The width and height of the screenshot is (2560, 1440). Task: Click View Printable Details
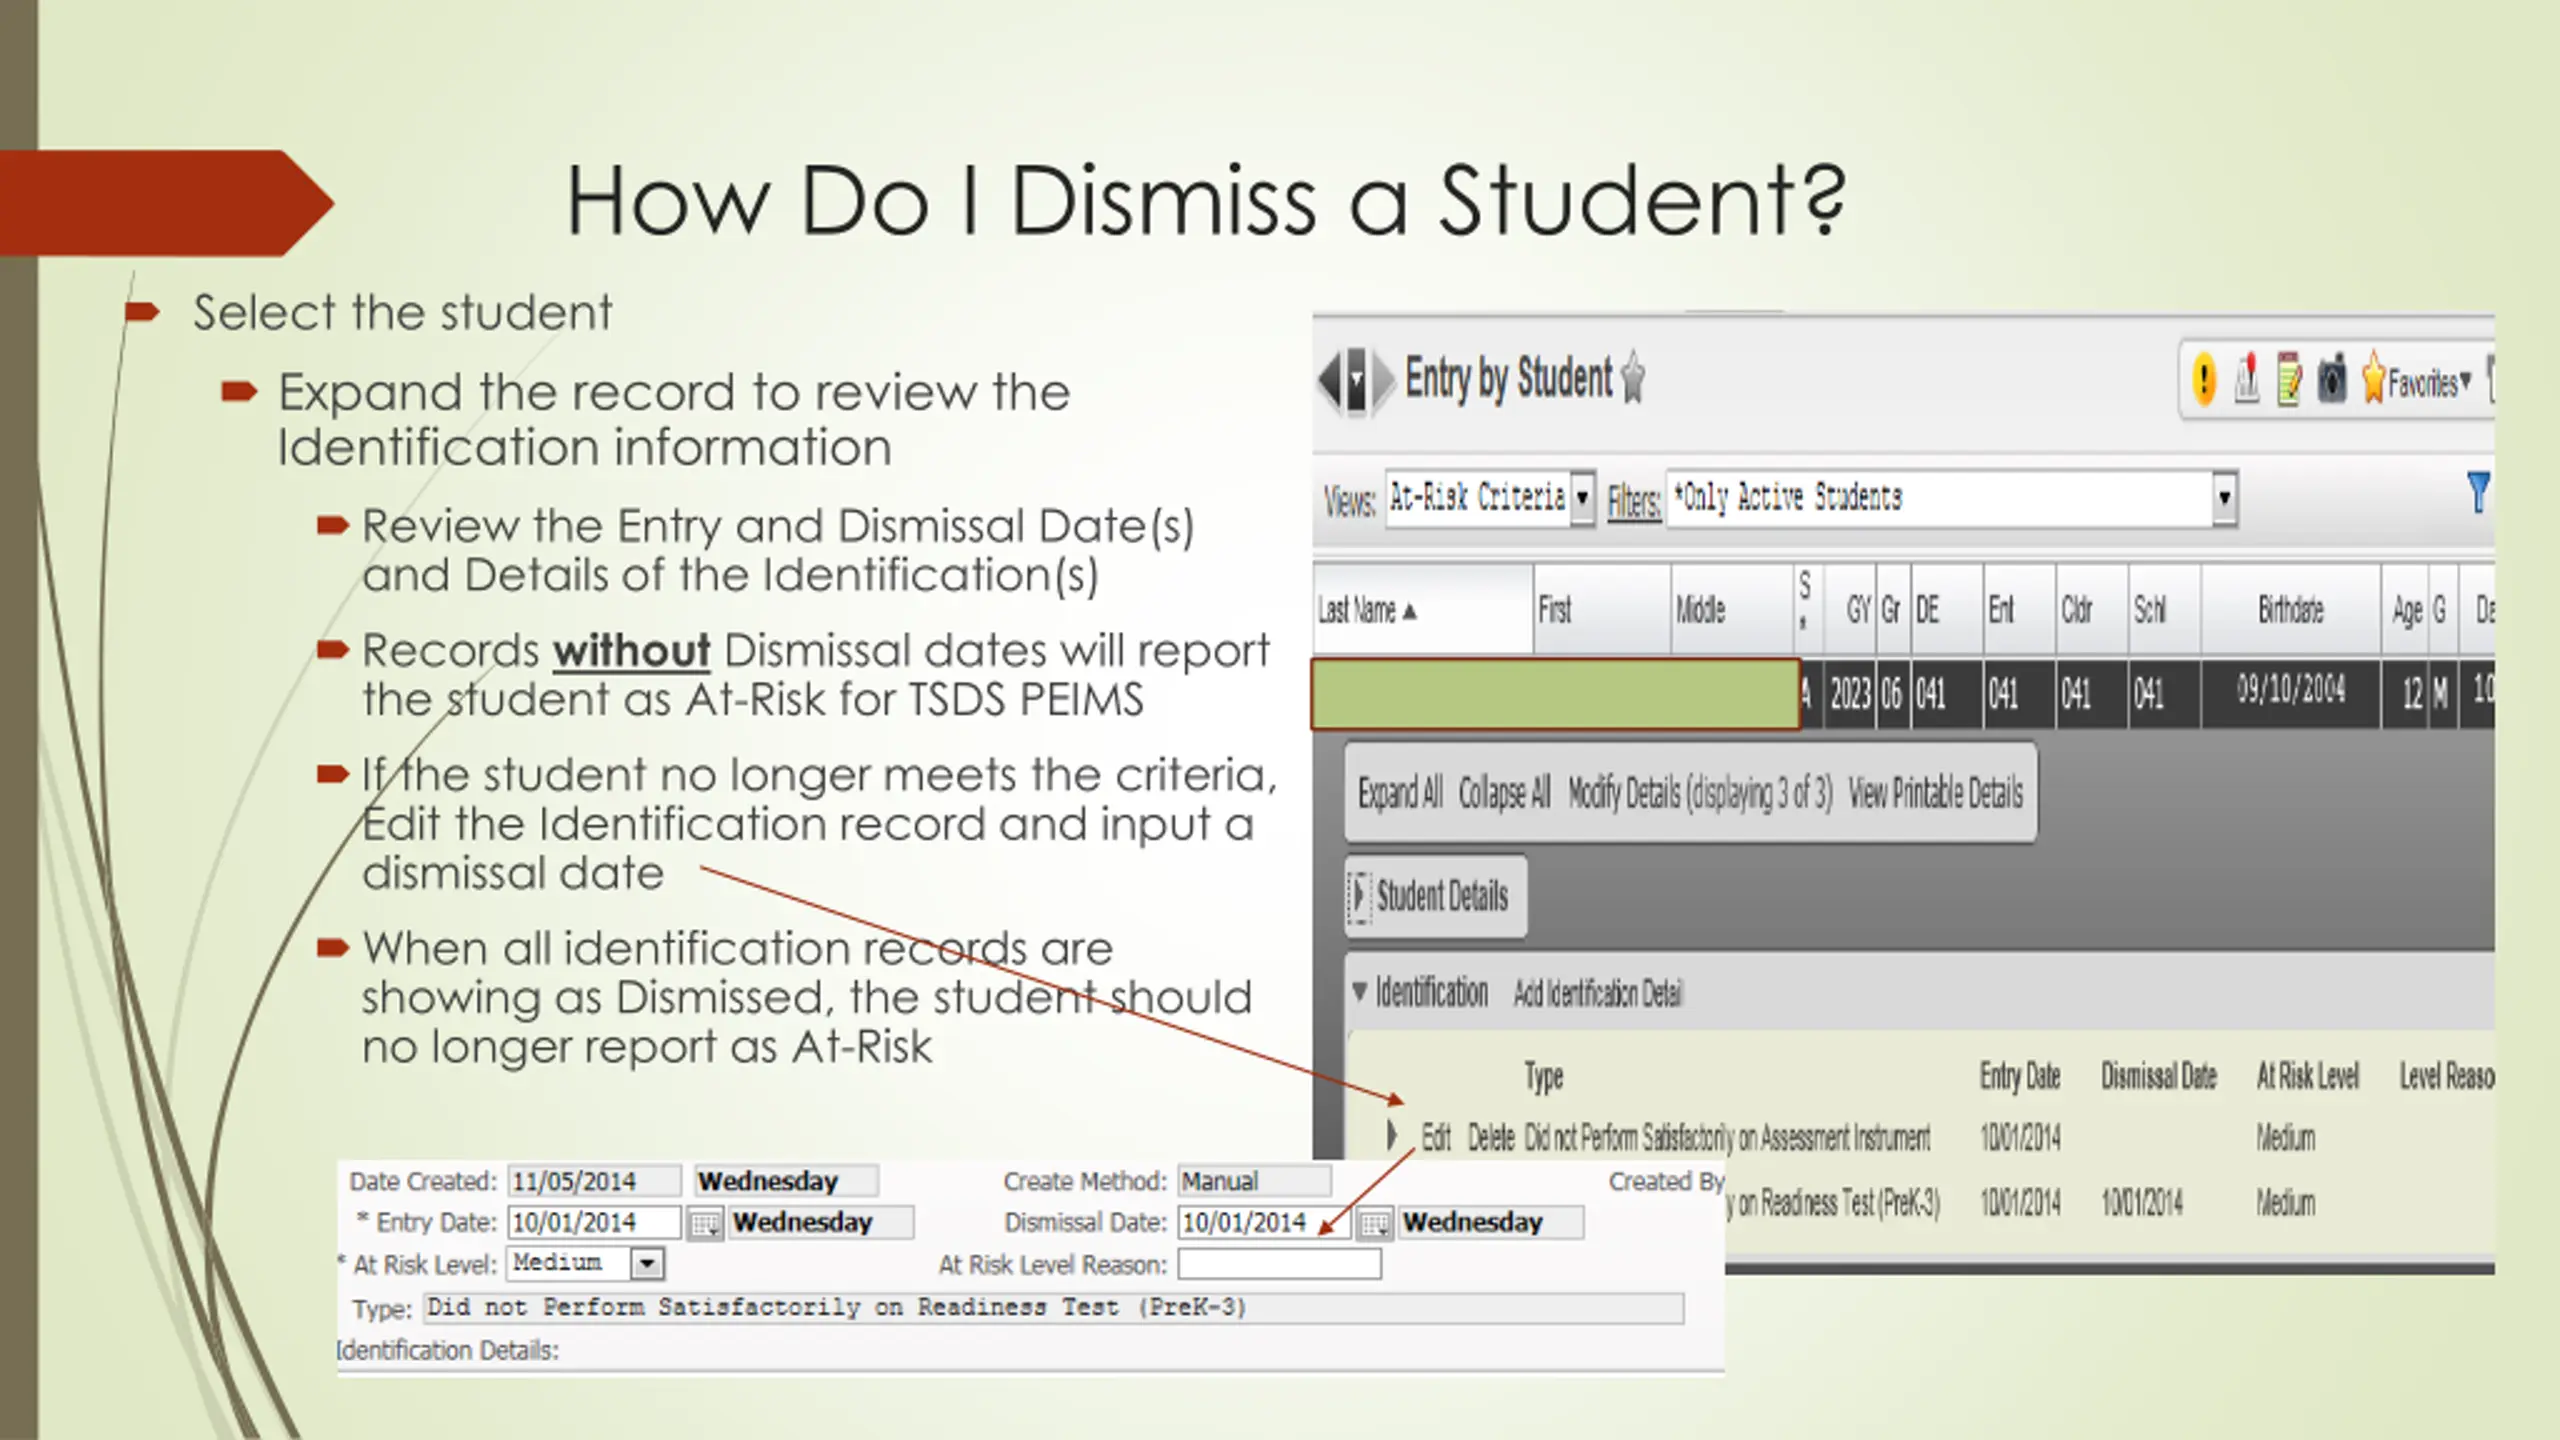click(x=1935, y=793)
